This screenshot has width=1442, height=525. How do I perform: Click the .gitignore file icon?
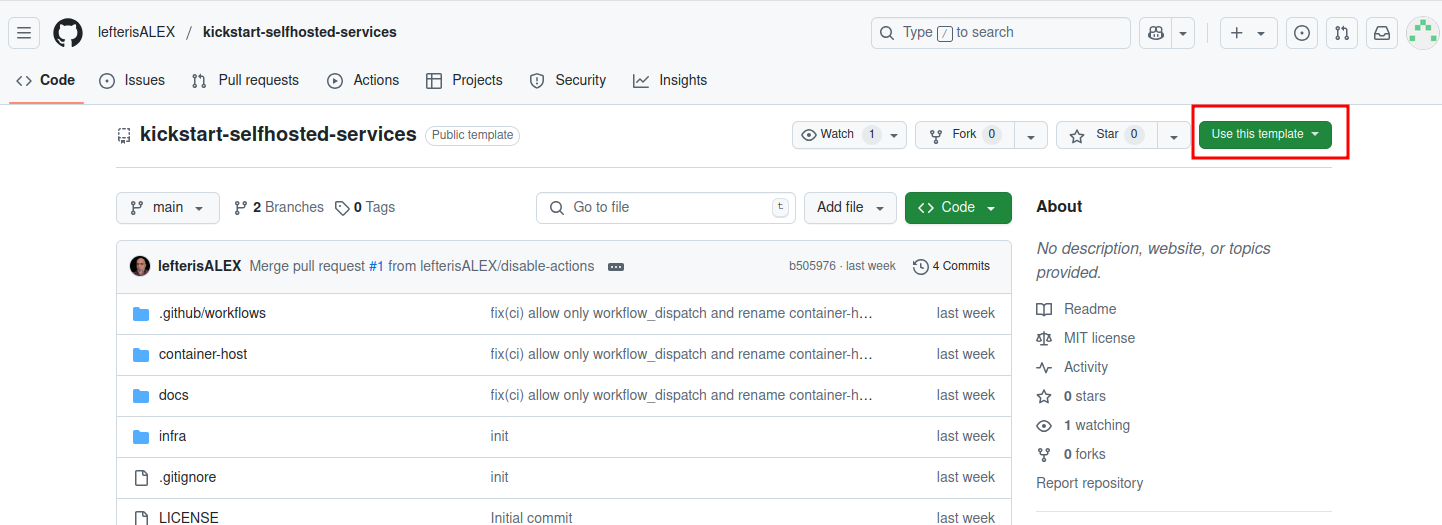point(141,478)
